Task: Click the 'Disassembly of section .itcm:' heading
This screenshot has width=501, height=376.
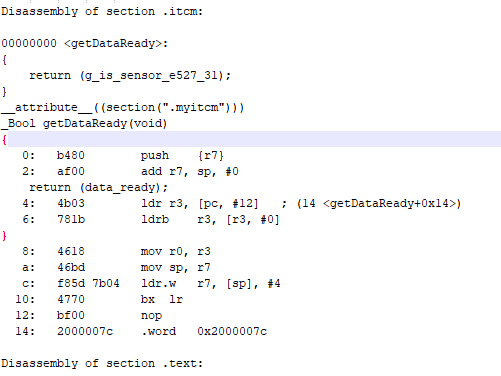Action: (x=102, y=11)
